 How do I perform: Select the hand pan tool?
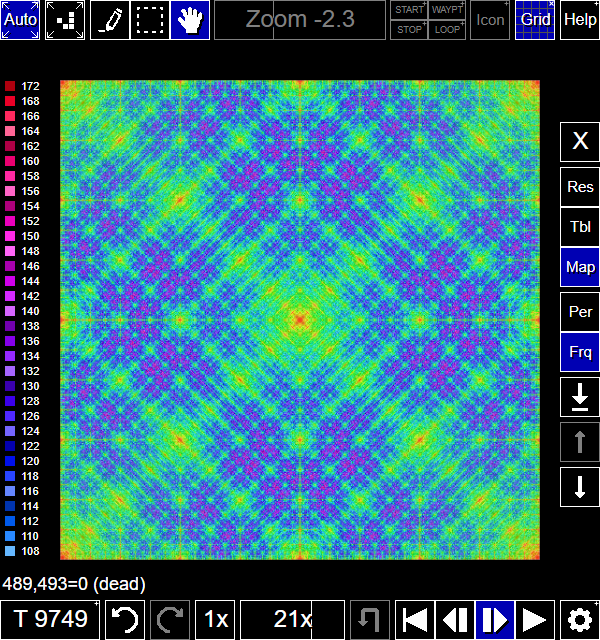(x=190, y=20)
